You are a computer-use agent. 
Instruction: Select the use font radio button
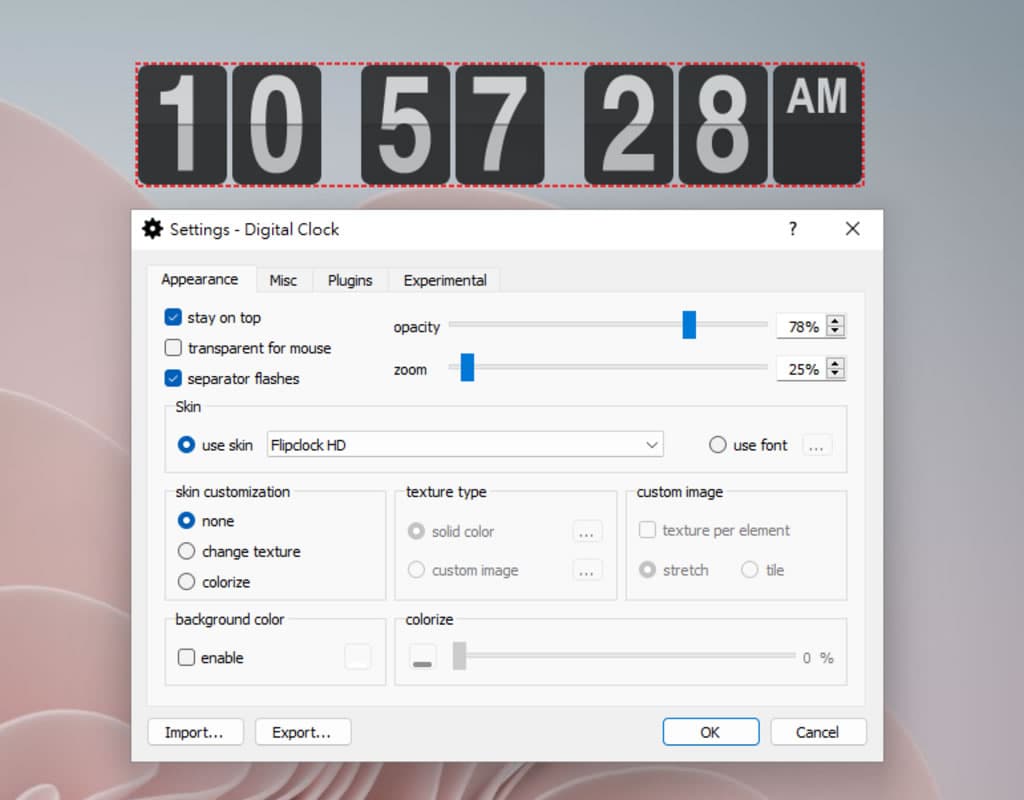(717, 445)
